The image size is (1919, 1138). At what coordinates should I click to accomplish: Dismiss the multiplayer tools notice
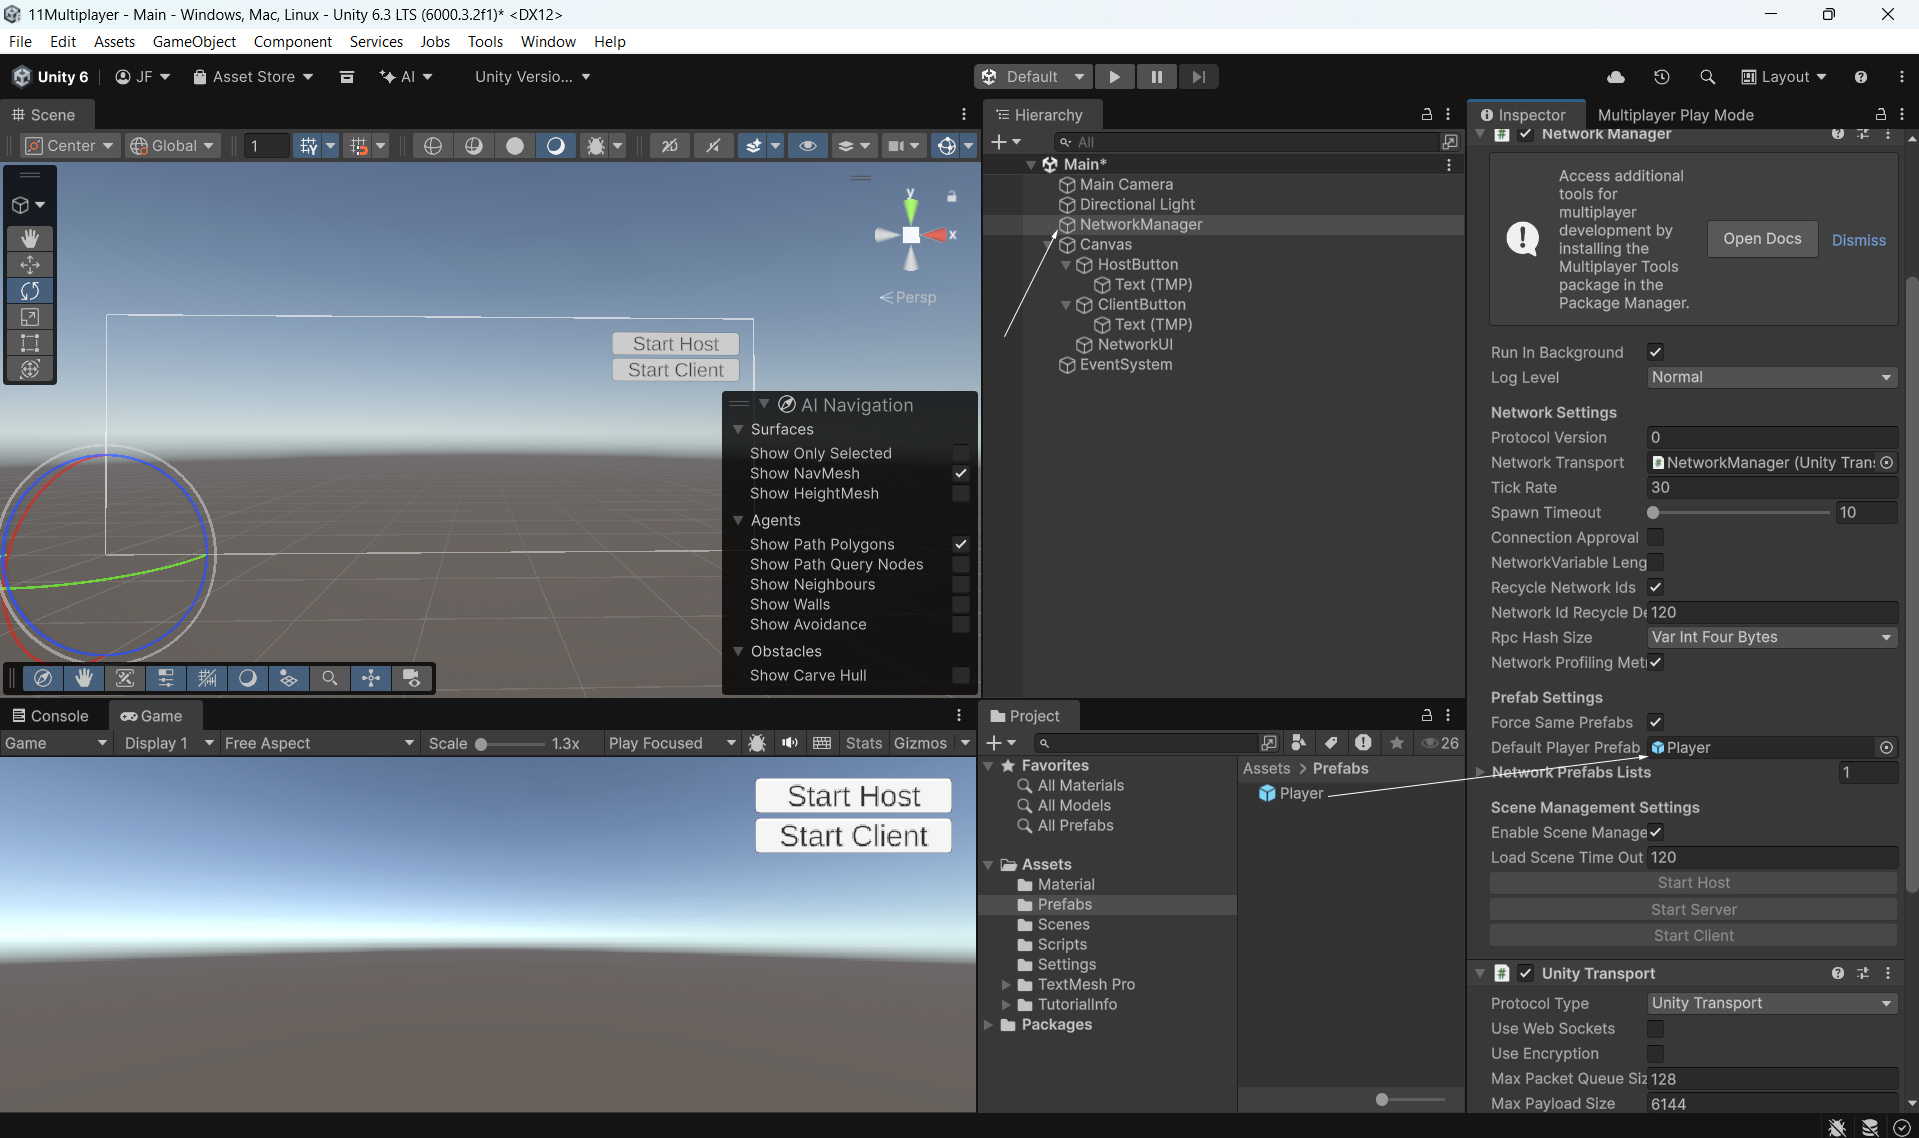(1858, 240)
